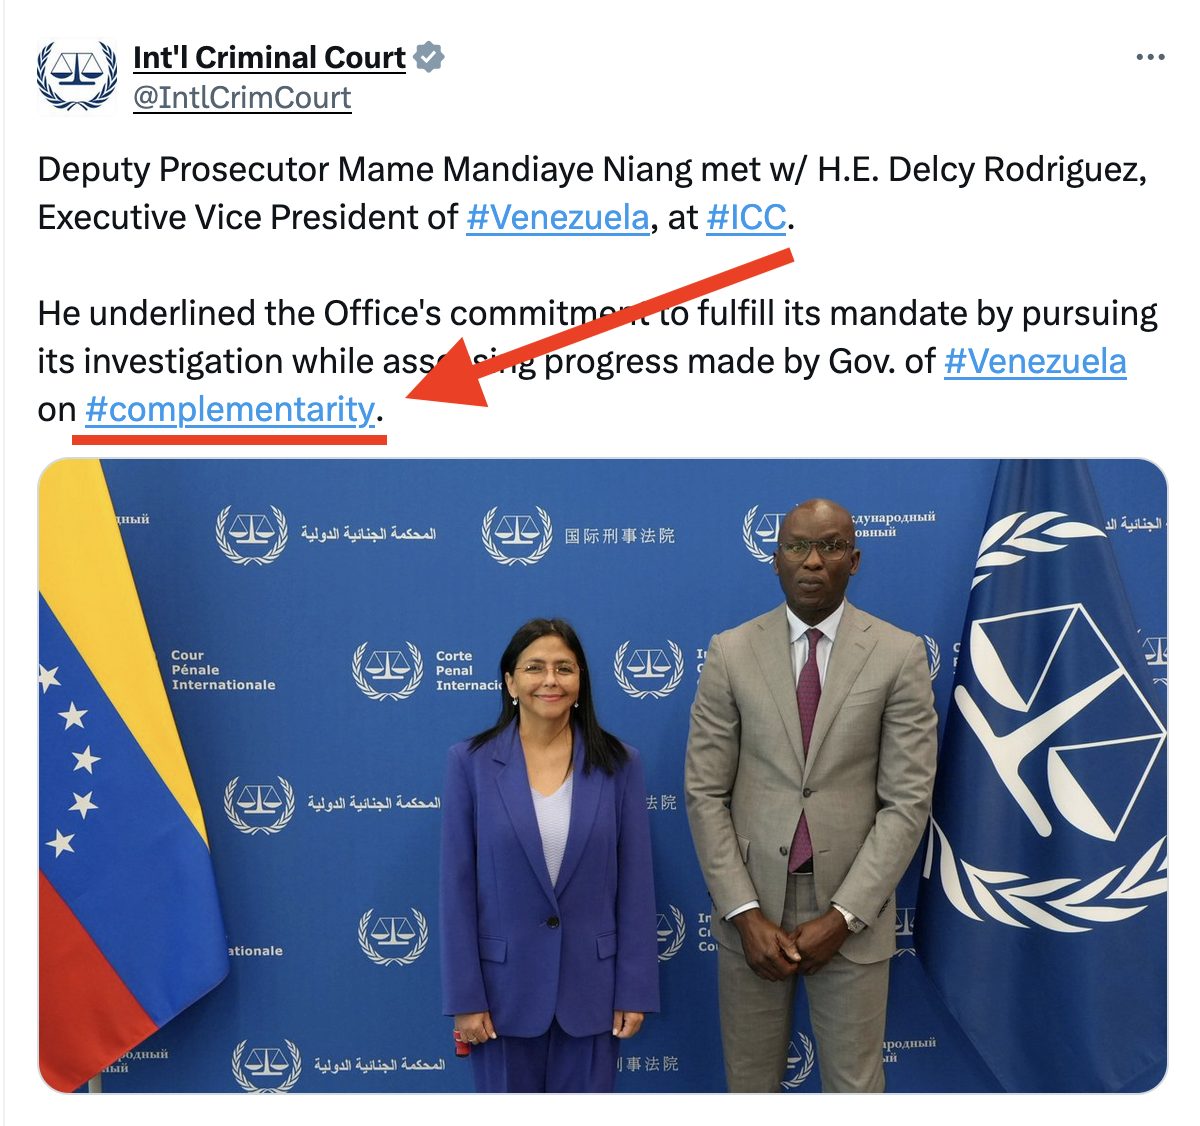1200x1126 pixels.
Task: Click the 'Cour Pénale Internationale' backdrop text
Action: tap(223, 670)
